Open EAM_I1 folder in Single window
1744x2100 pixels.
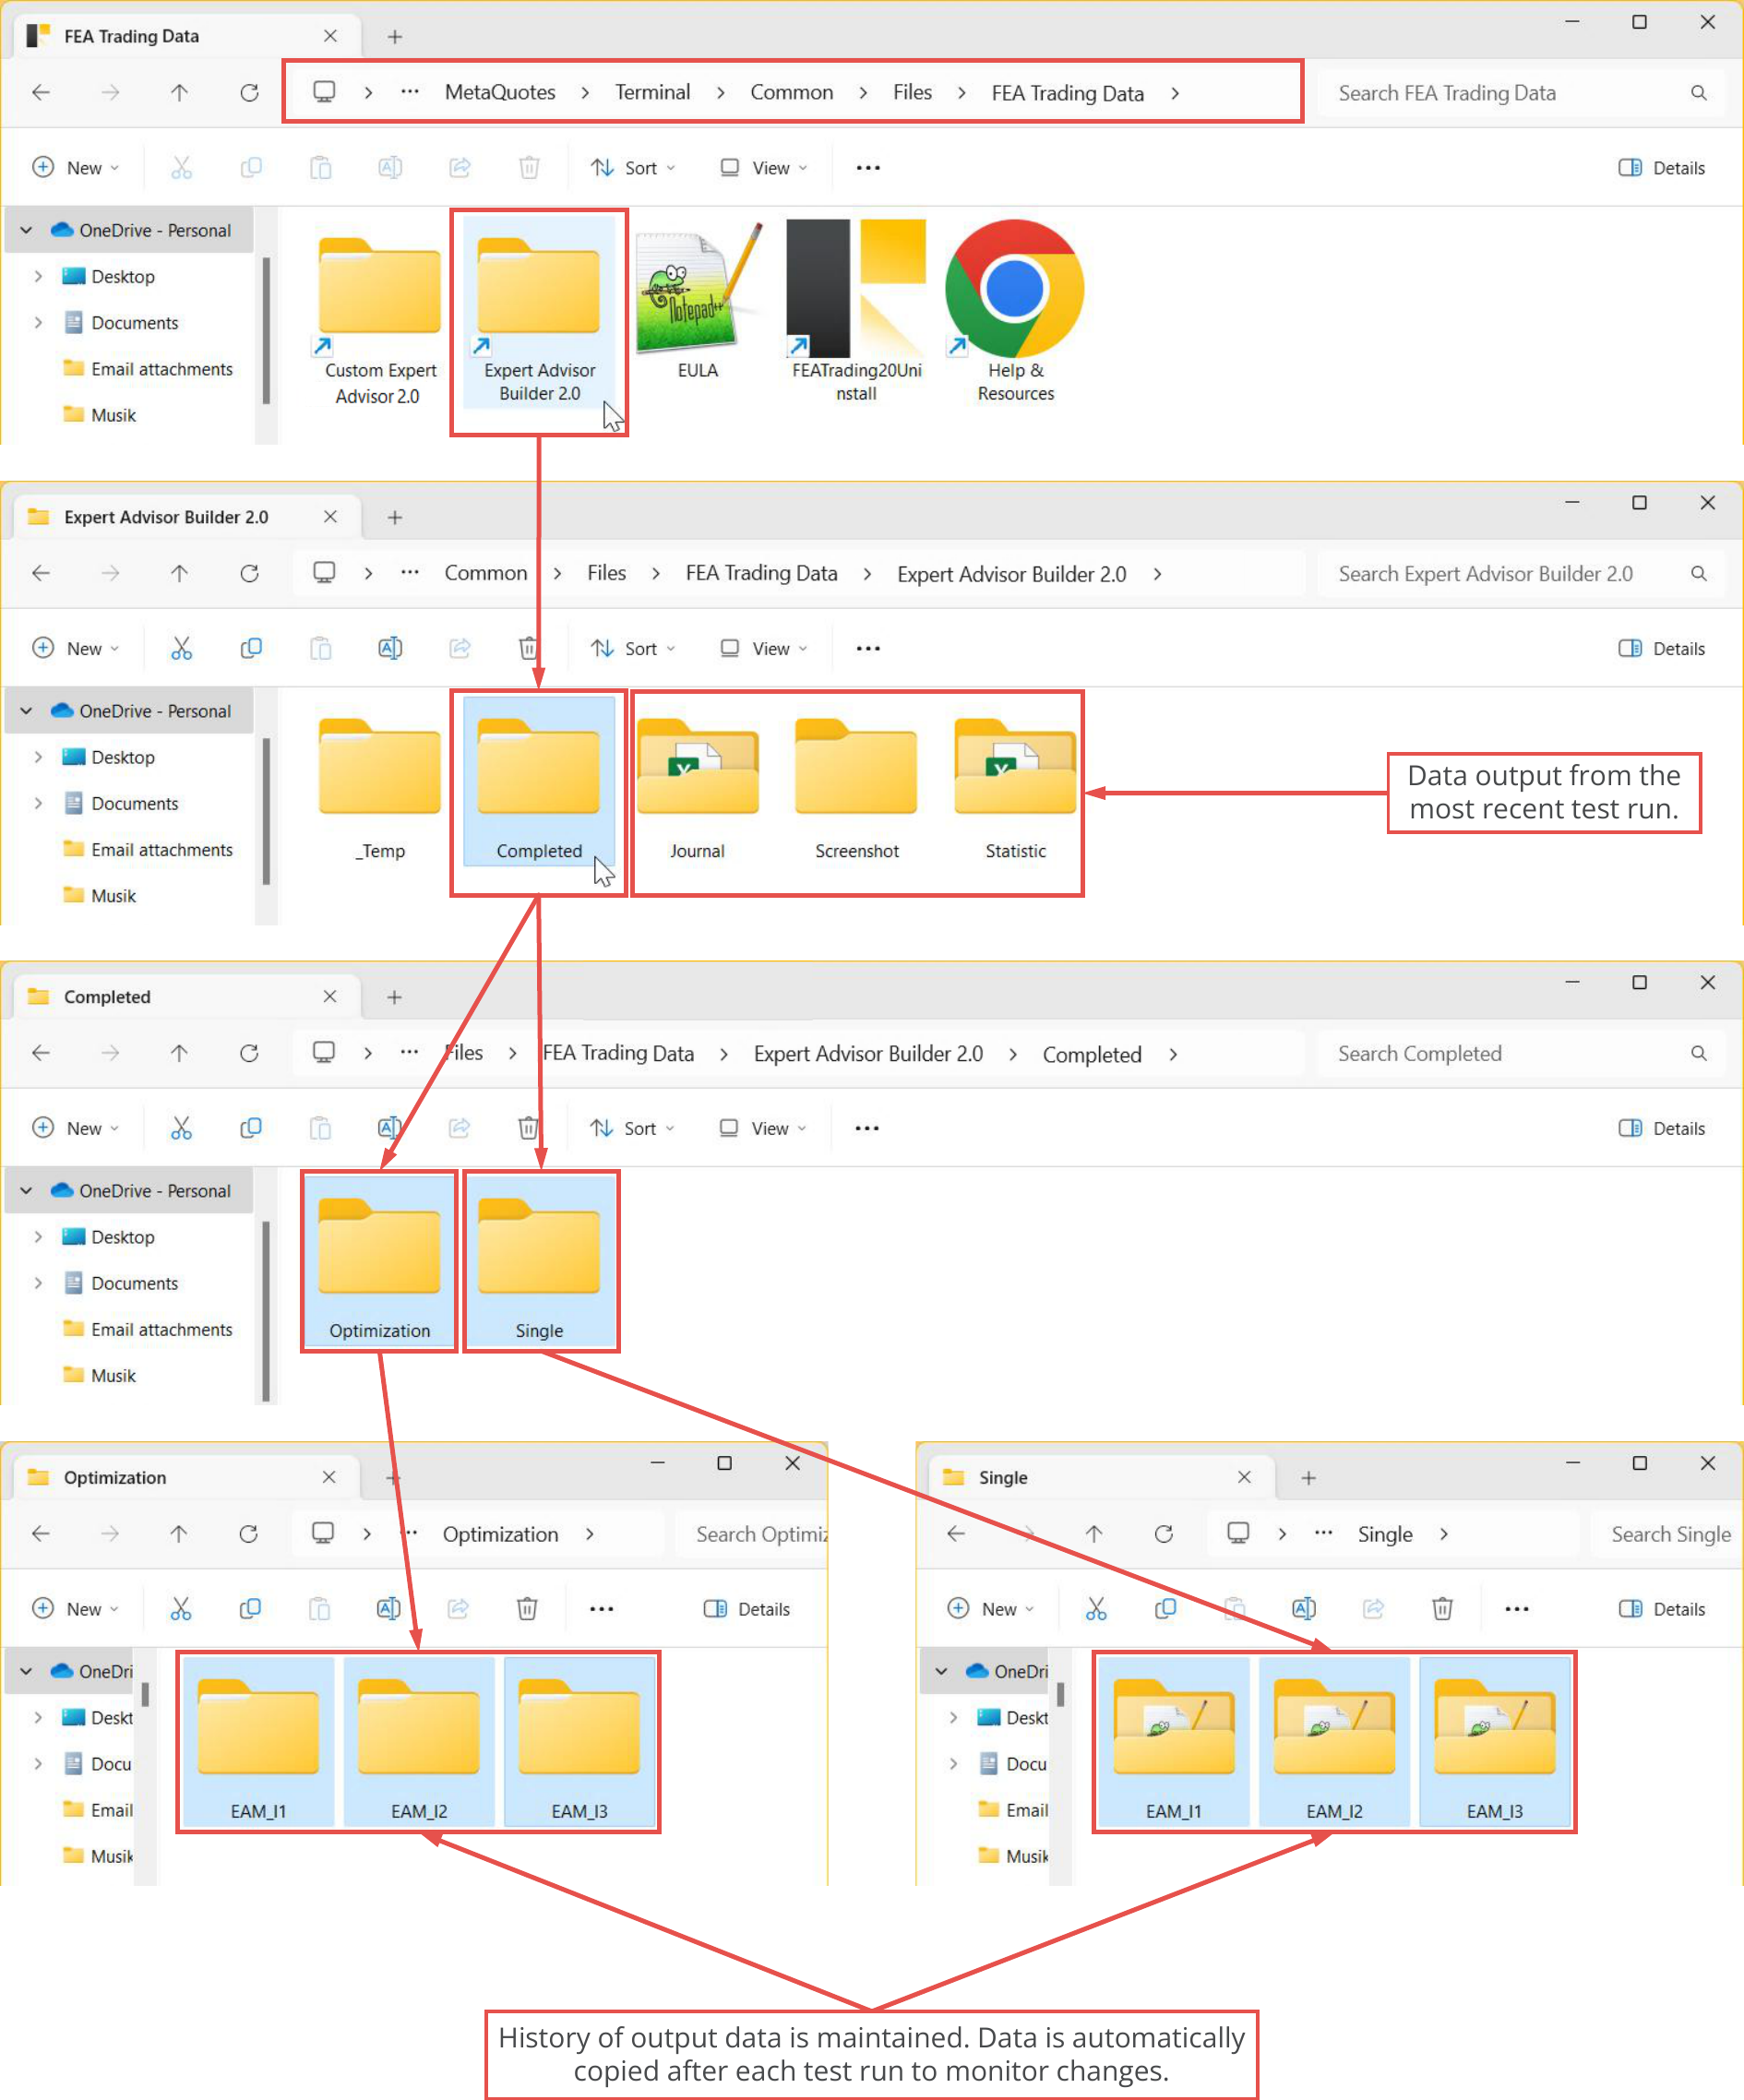point(1174,1743)
